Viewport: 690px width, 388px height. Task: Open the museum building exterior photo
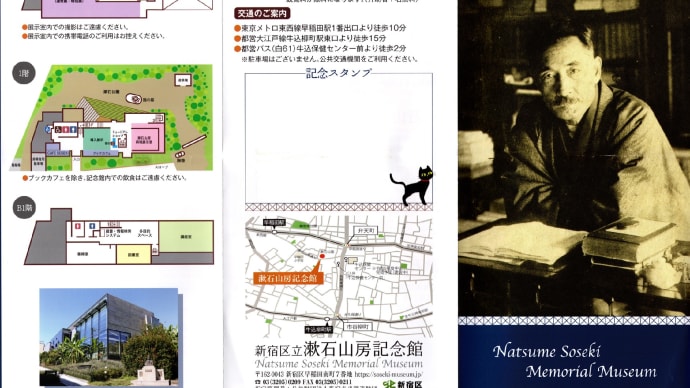[x=109, y=337]
